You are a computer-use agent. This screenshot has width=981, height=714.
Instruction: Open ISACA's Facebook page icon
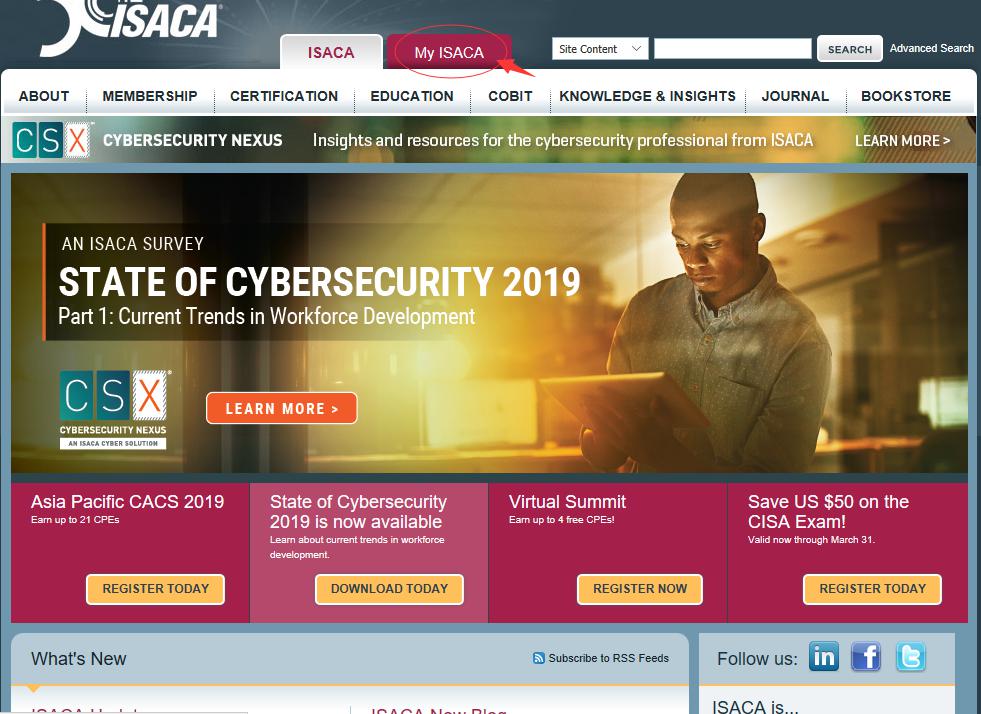[x=866, y=656]
